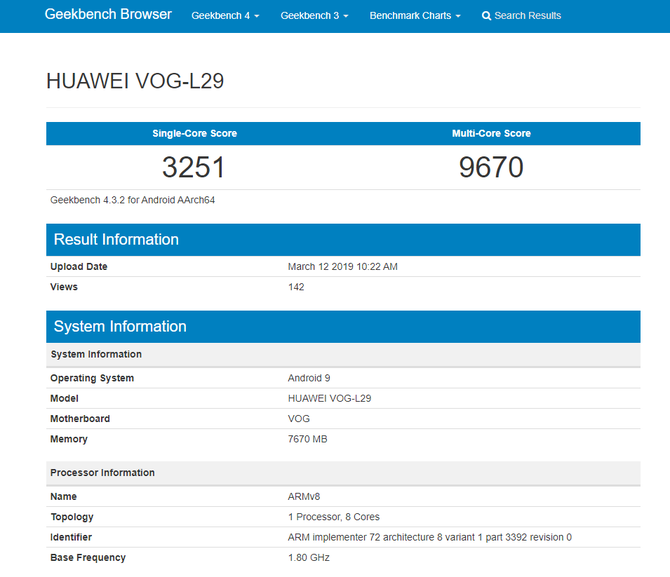
Task: Click the multi-core value 9670
Action: [491, 167]
